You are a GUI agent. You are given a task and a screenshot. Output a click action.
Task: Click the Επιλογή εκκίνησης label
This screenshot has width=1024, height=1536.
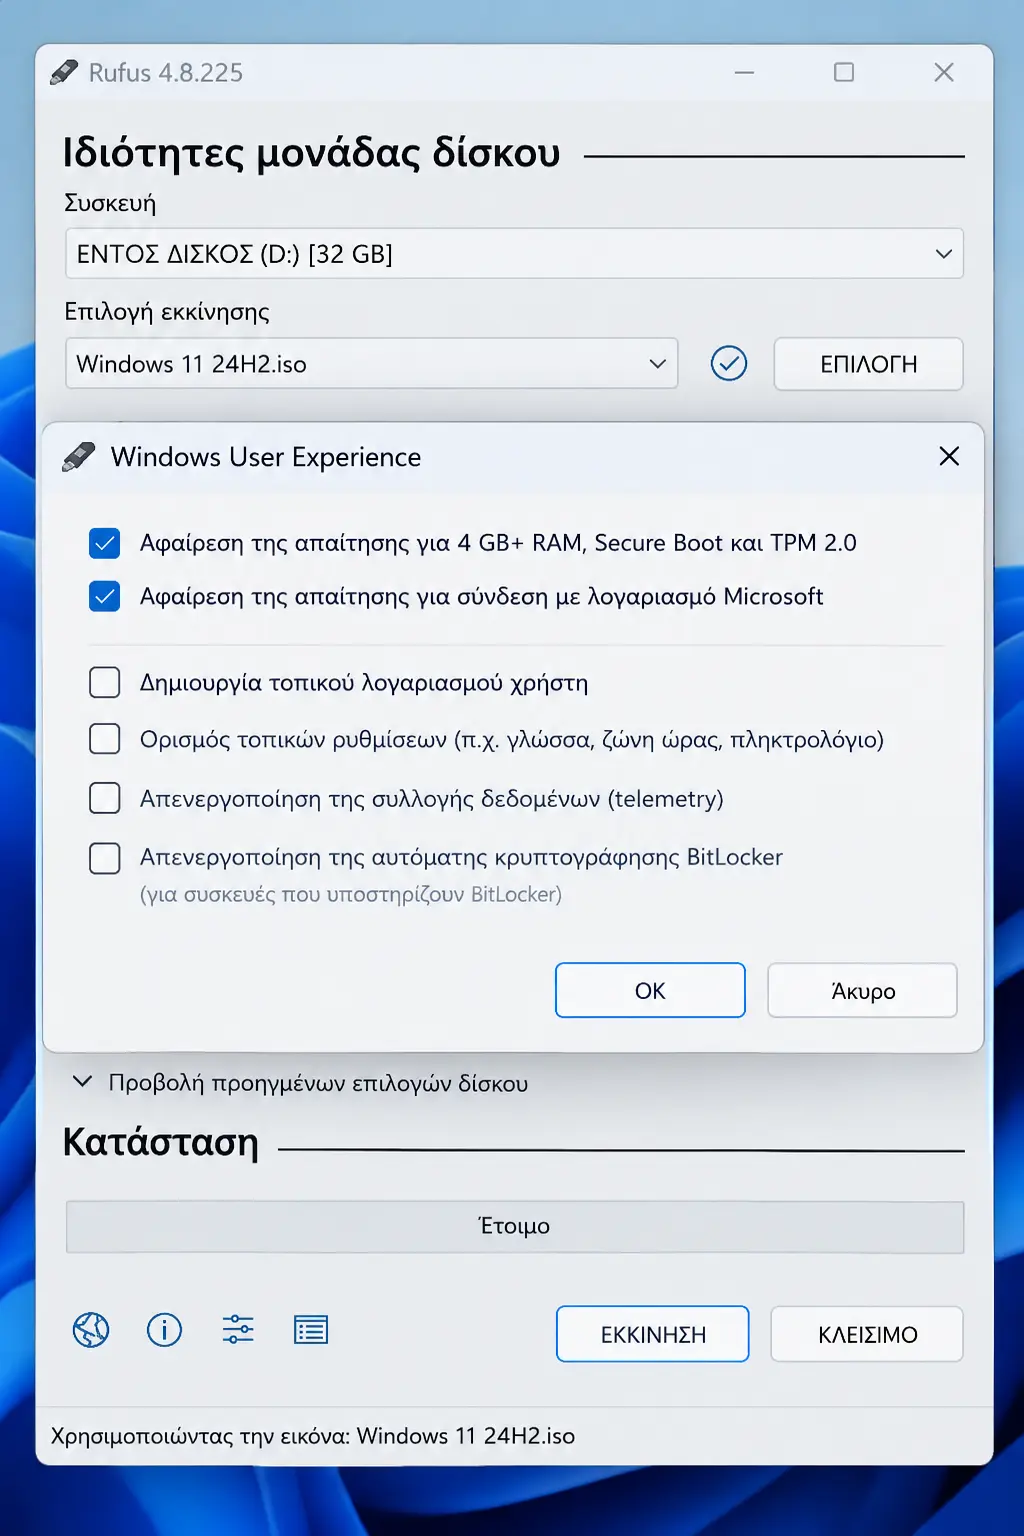pyautogui.click(x=167, y=312)
